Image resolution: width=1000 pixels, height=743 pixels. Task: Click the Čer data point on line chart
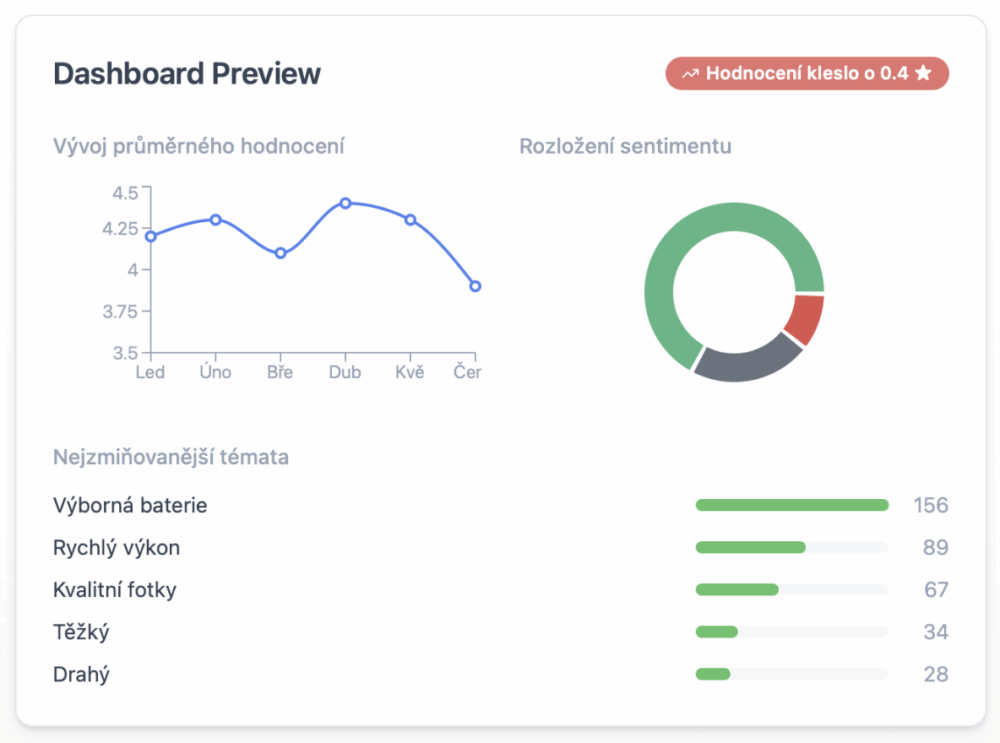[475, 286]
